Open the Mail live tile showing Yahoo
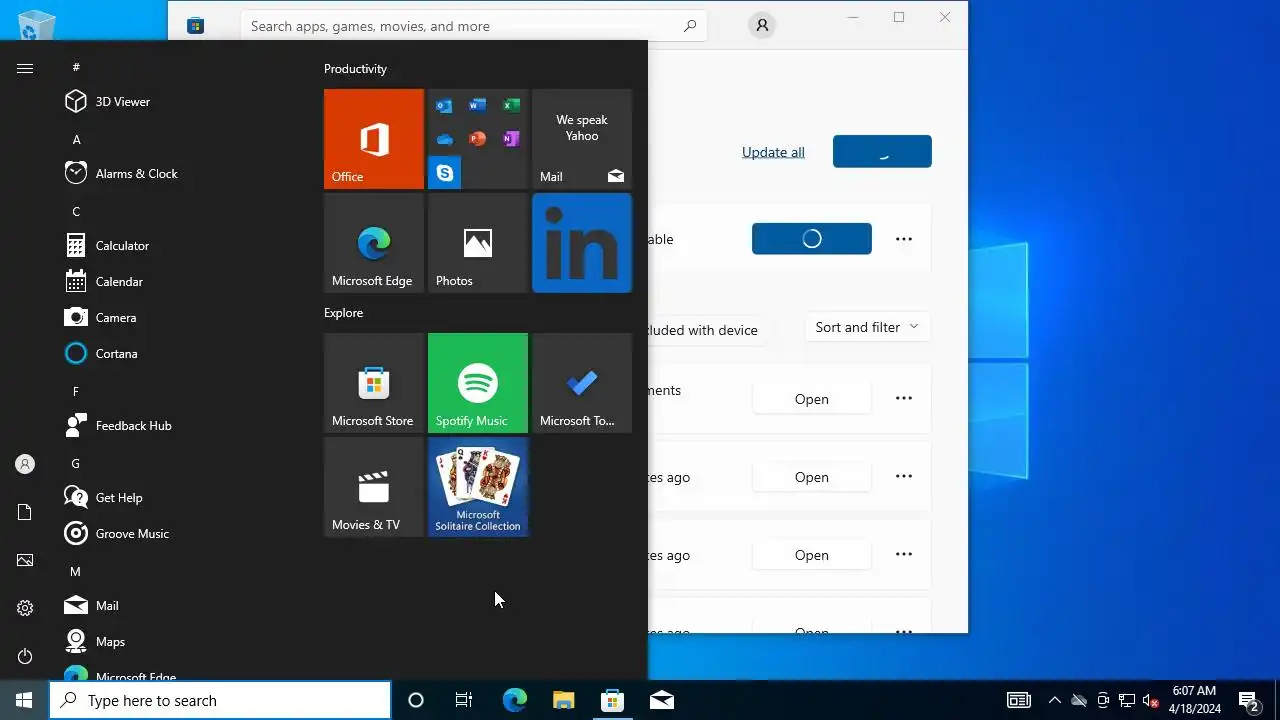The height and width of the screenshot is (720, 1280). tap(582, 139)
